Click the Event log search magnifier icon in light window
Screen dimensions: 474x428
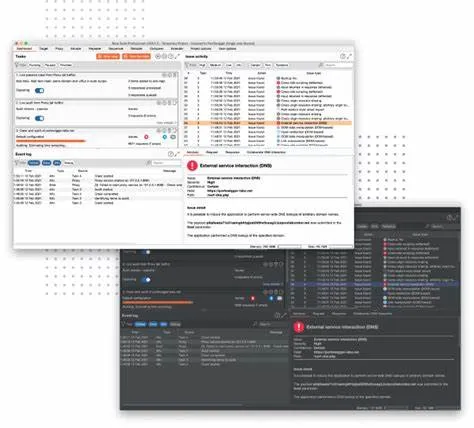149,163
